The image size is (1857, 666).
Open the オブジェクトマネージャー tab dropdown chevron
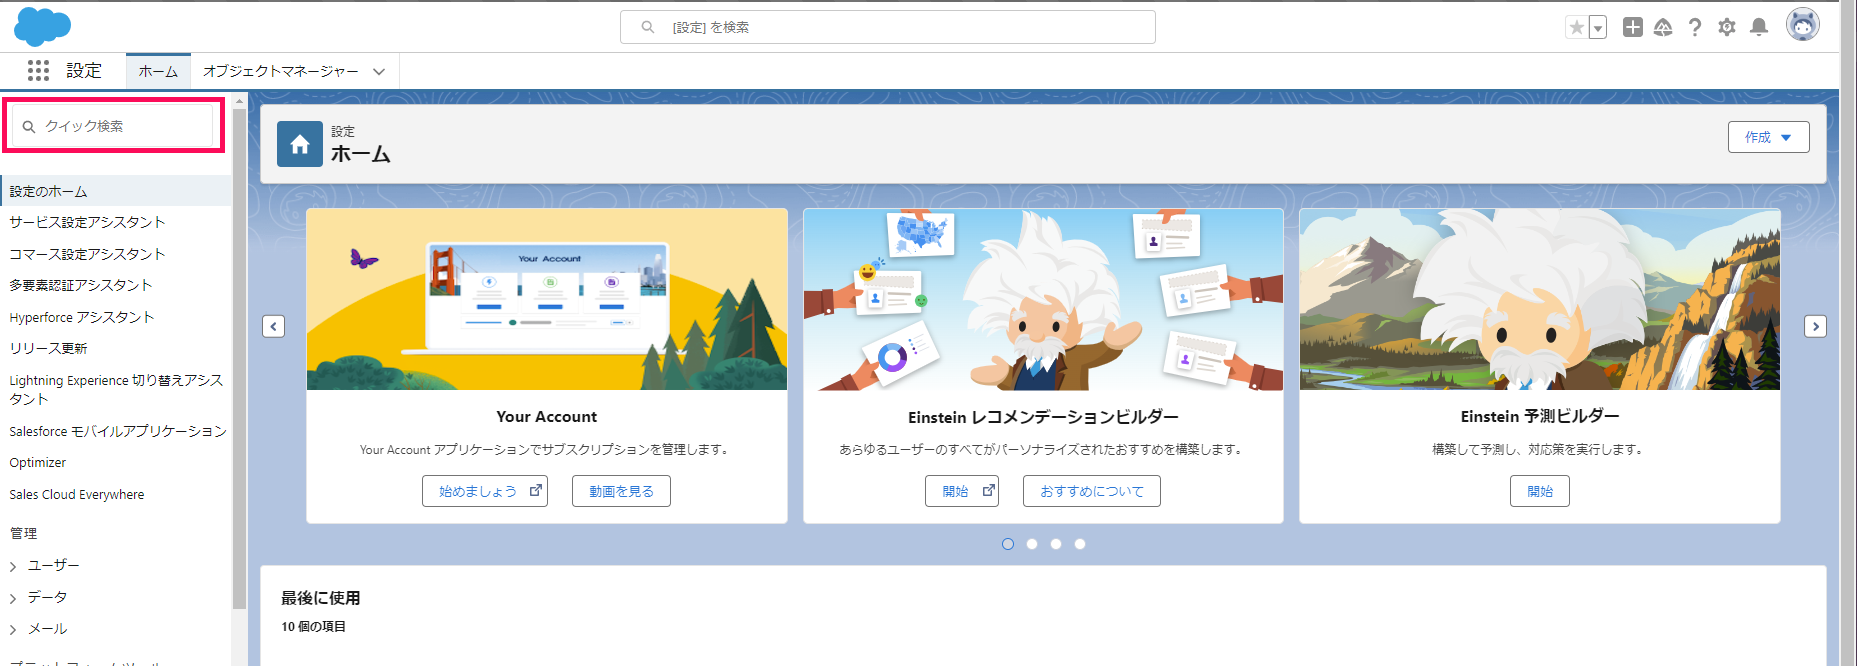point(379,71)
